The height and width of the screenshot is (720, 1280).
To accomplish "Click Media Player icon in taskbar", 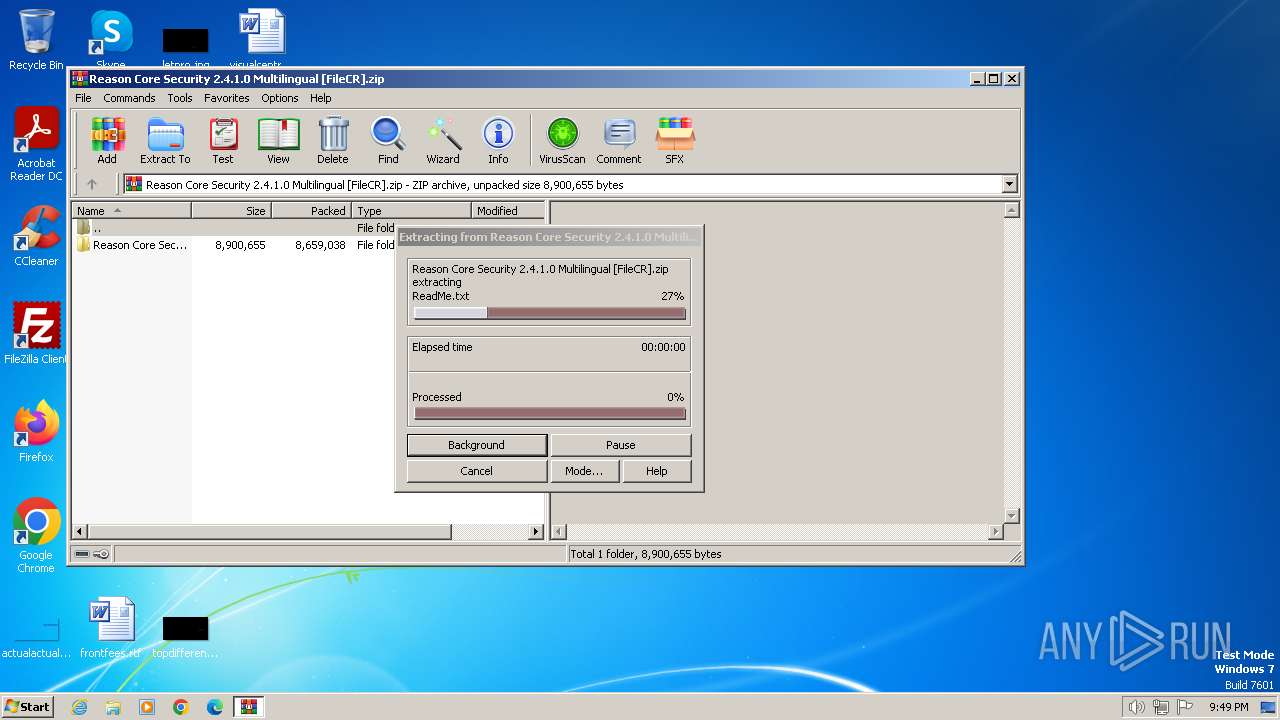I will 147,707.
